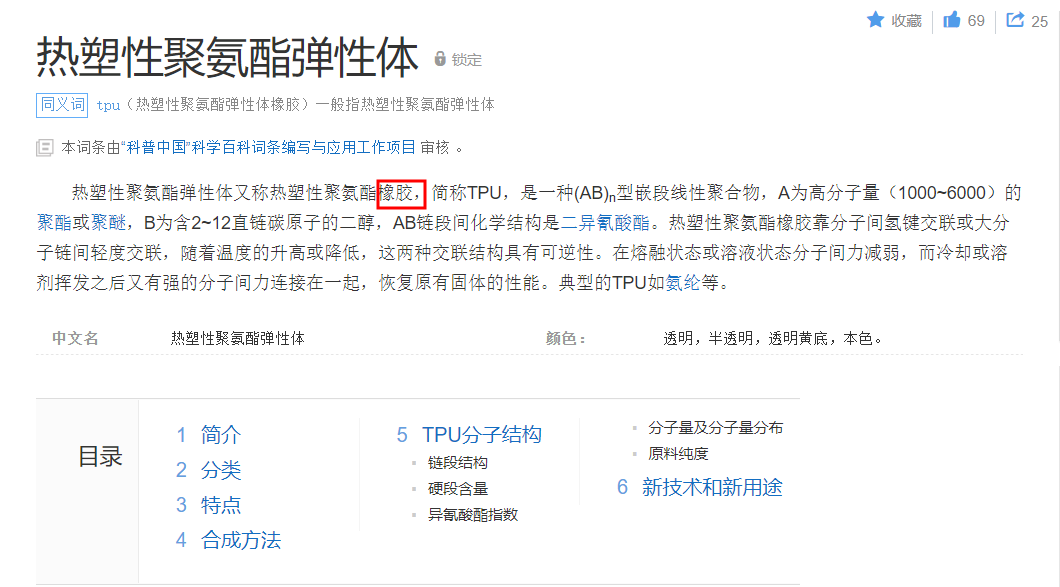Jump to section 1 简介
The image size is (1060, 587).
coord(220,435)
